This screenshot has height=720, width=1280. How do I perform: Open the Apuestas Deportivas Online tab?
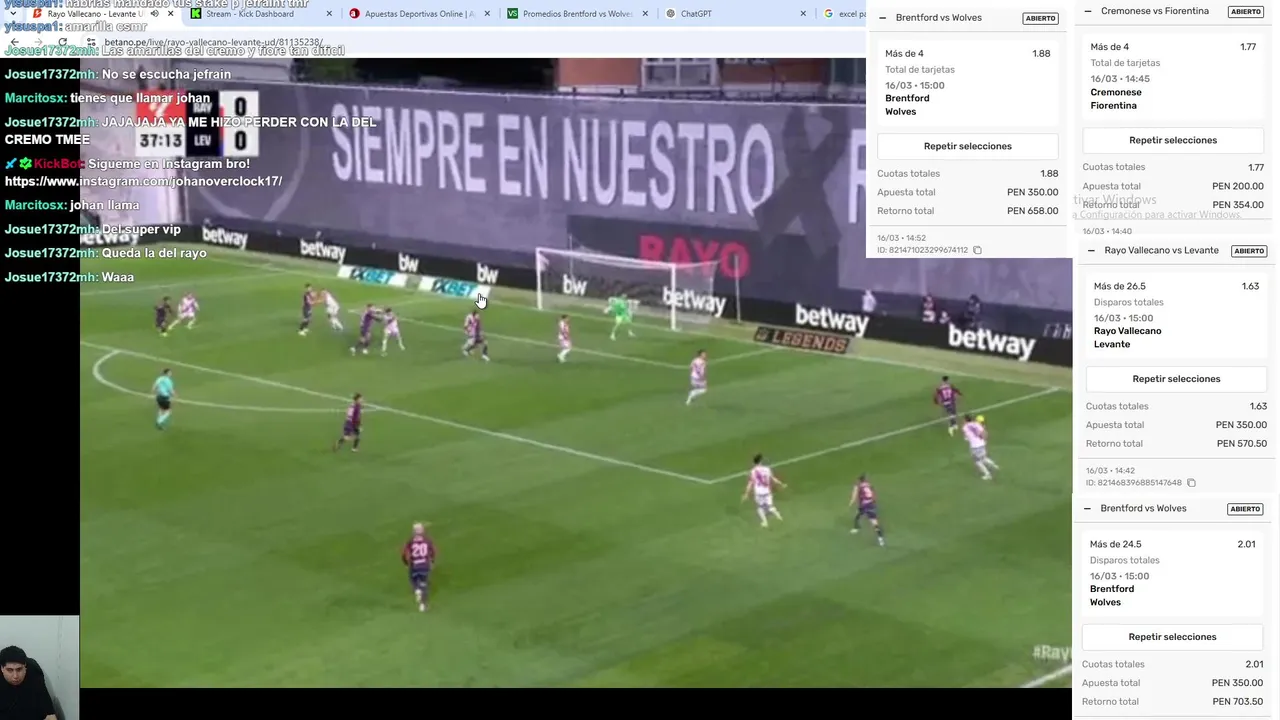pyautogui.click(x=419, y=14)
